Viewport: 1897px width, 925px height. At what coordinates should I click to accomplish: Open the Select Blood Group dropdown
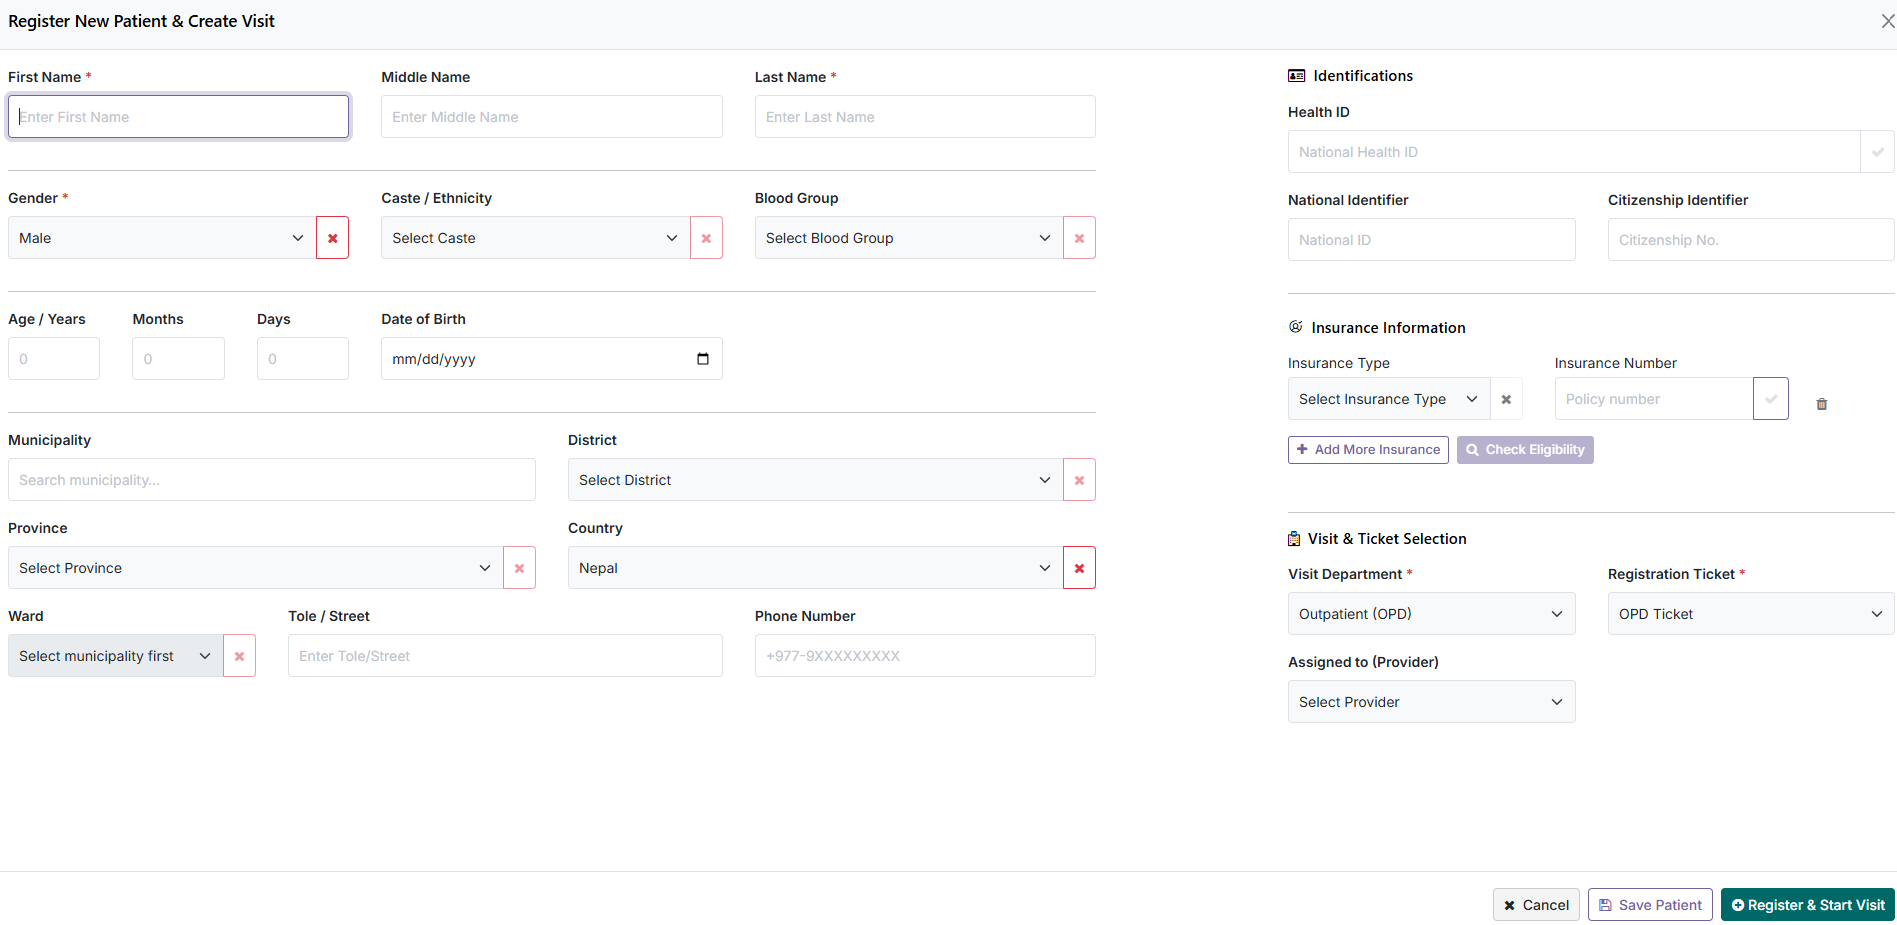909,238
